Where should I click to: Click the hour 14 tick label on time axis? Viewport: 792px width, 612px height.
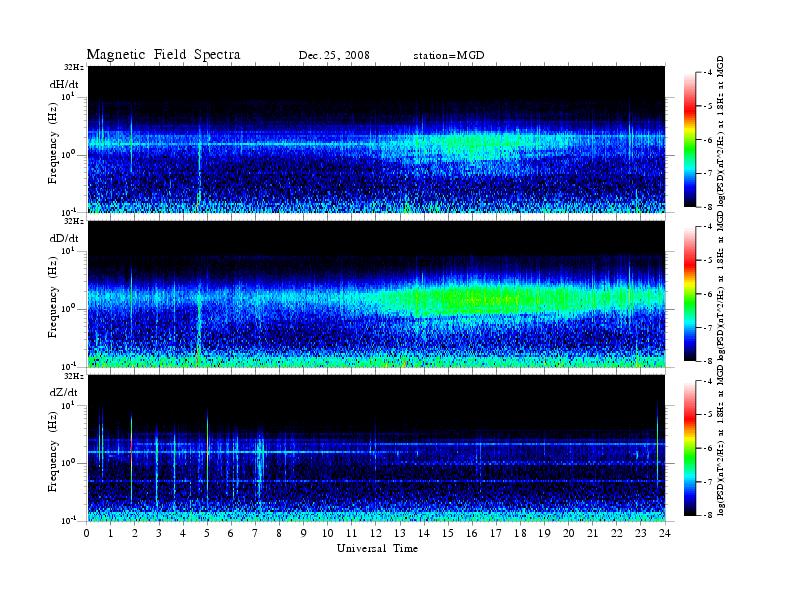(424, 533)
